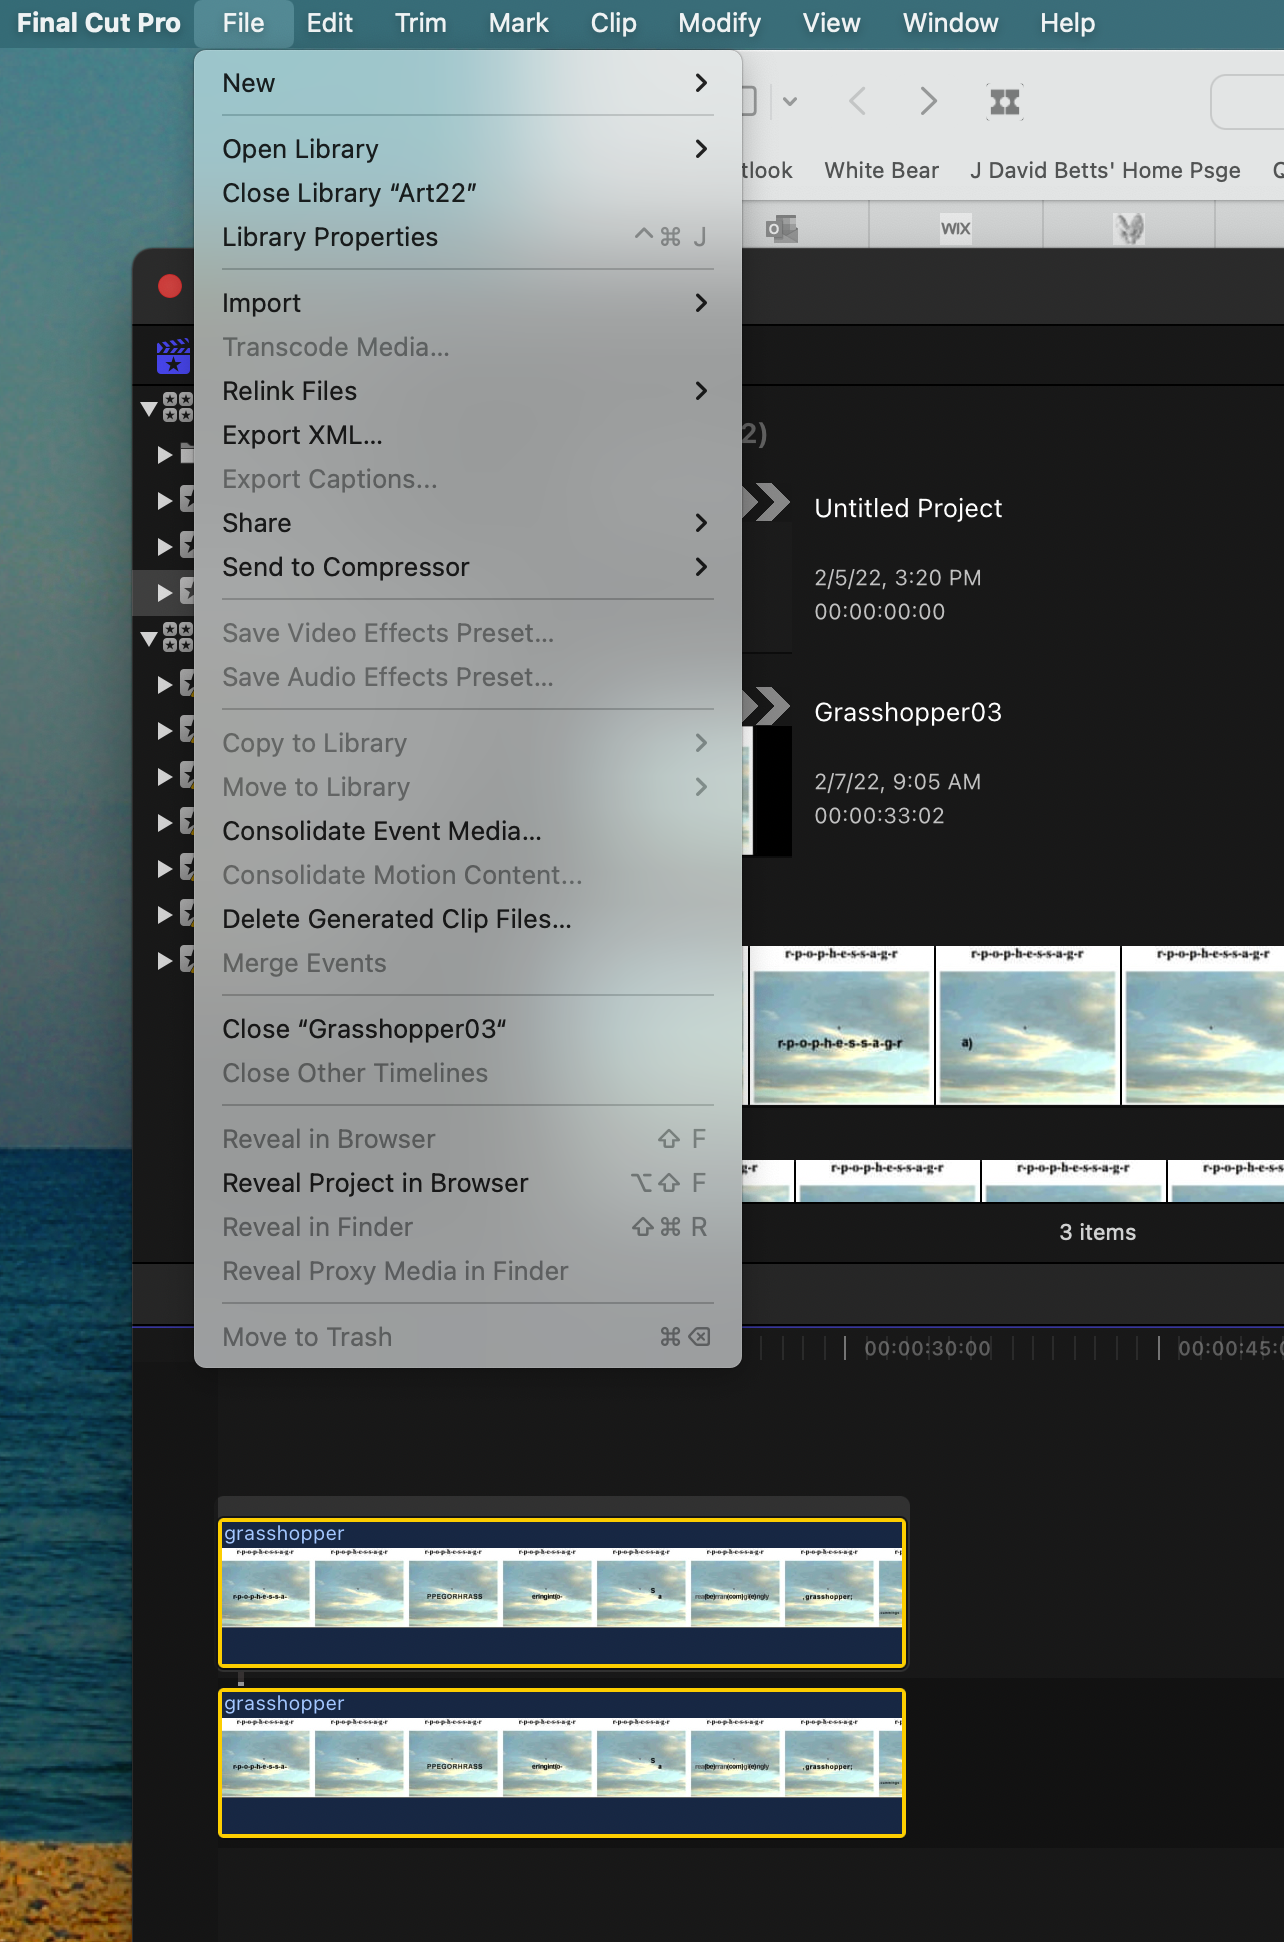Click the Safari back arrow
Viewport: 1284px width, 1942px height.
coord(857,101)
